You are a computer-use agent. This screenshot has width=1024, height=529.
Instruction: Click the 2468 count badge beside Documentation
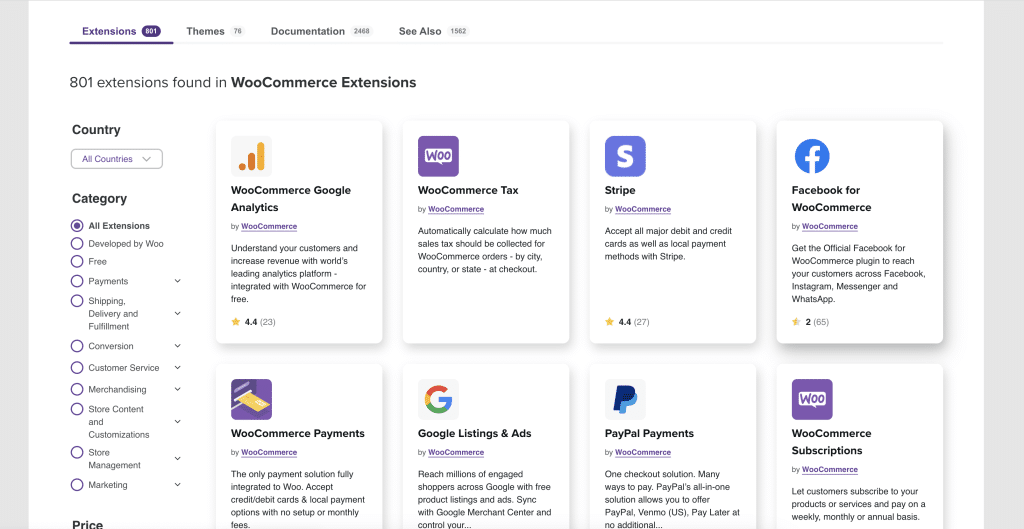[x=362, y=31]
